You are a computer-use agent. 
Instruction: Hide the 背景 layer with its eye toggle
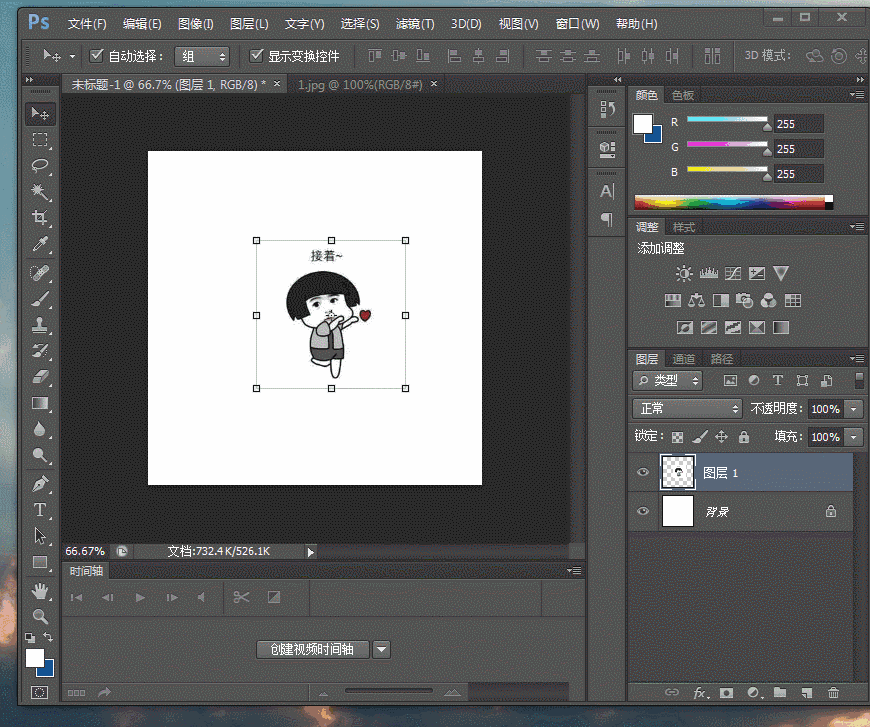coord(643,509)
